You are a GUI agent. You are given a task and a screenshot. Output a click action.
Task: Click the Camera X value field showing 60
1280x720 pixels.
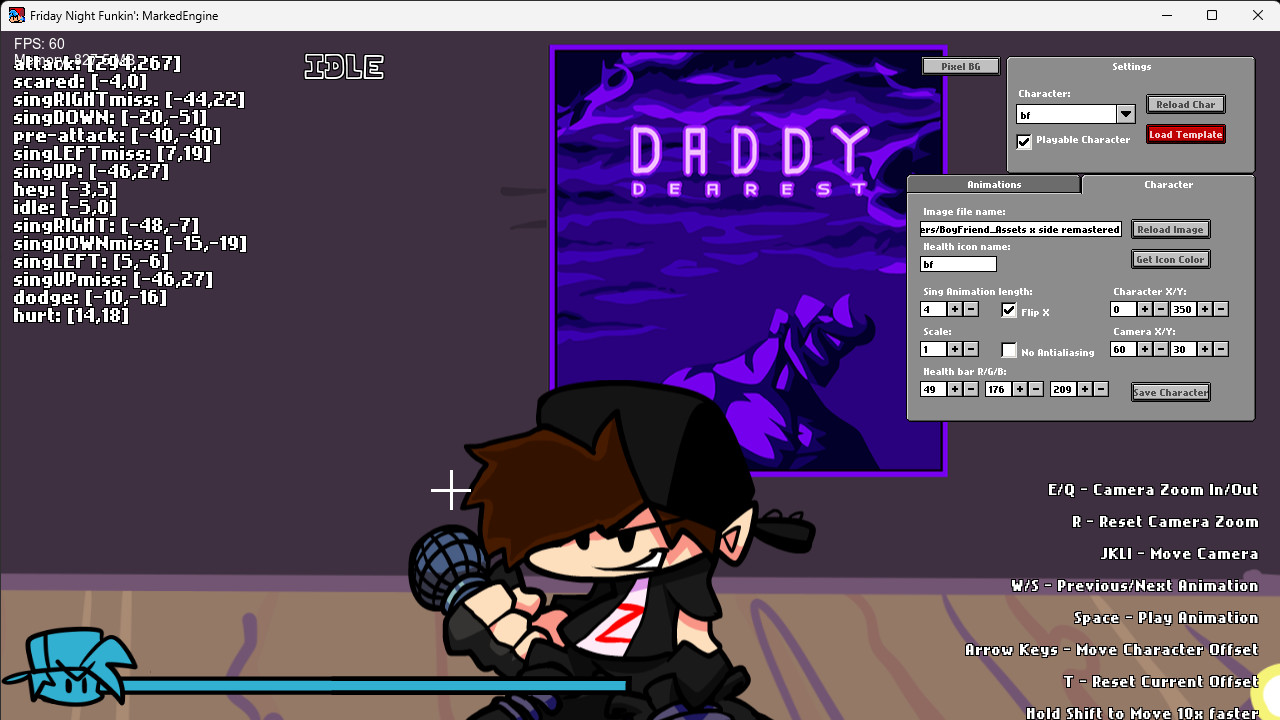click(1123, 350)
